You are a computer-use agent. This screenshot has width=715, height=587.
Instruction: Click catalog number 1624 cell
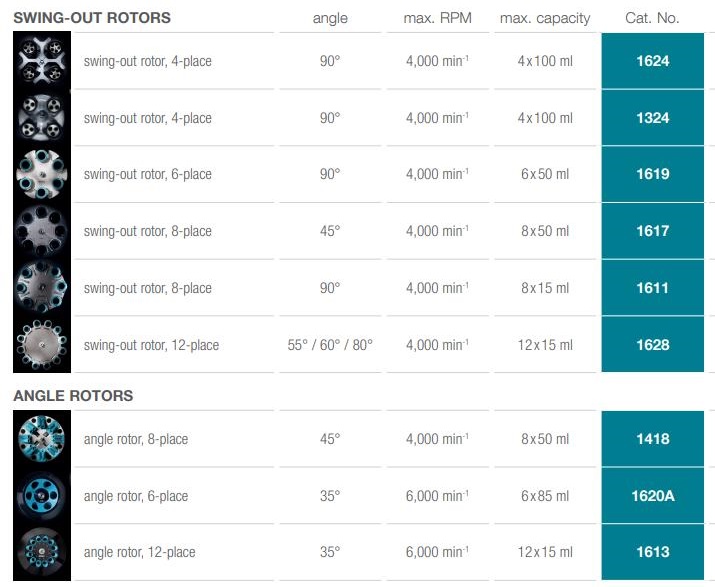[x=652, y=61]
